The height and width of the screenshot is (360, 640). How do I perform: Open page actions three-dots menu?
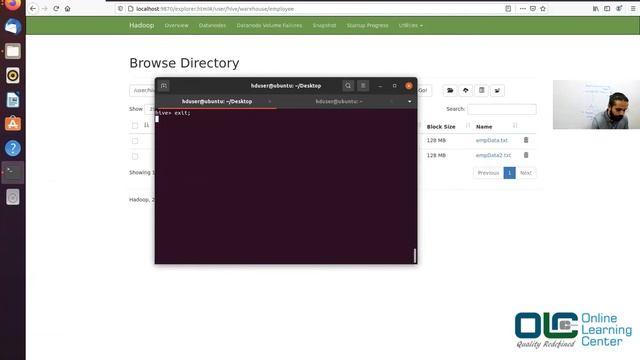pyautogui.click(x=522, y=9)
